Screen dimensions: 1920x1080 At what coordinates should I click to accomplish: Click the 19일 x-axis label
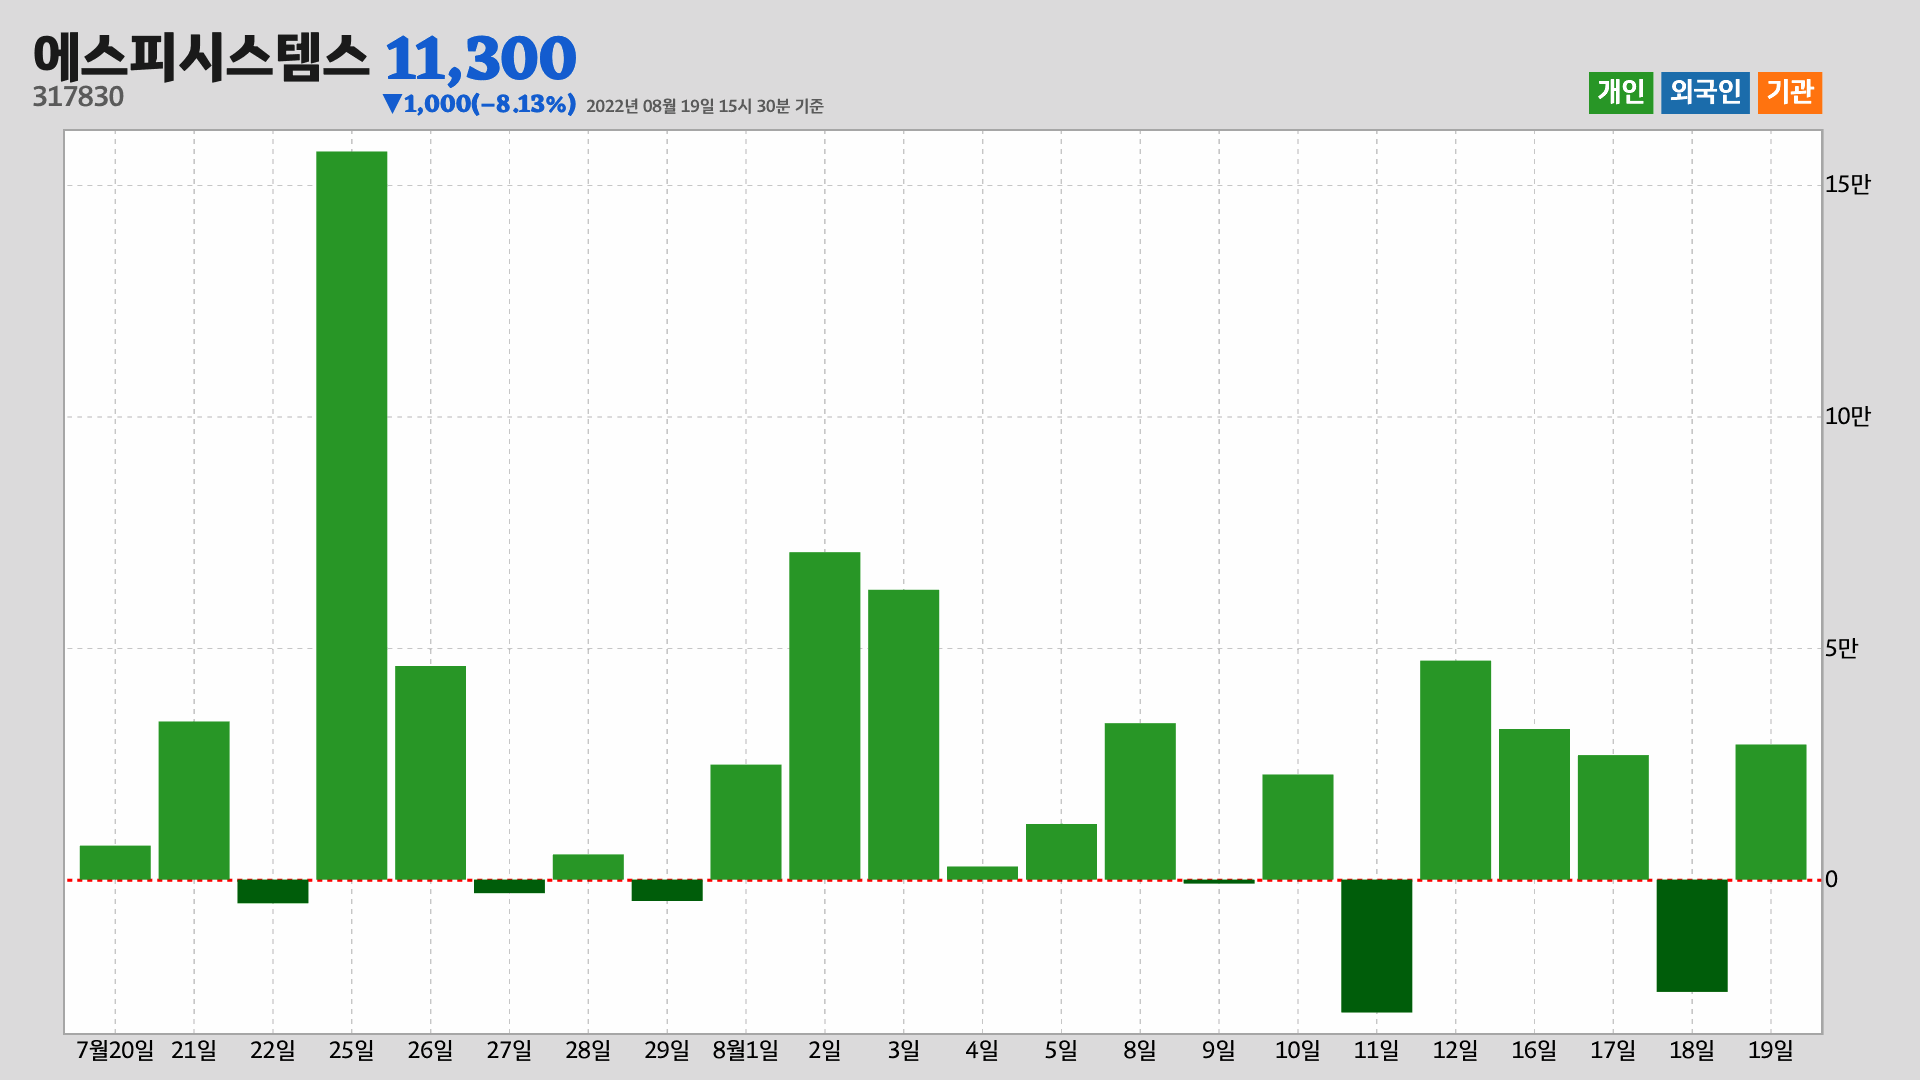[x=1771, y=1050]
